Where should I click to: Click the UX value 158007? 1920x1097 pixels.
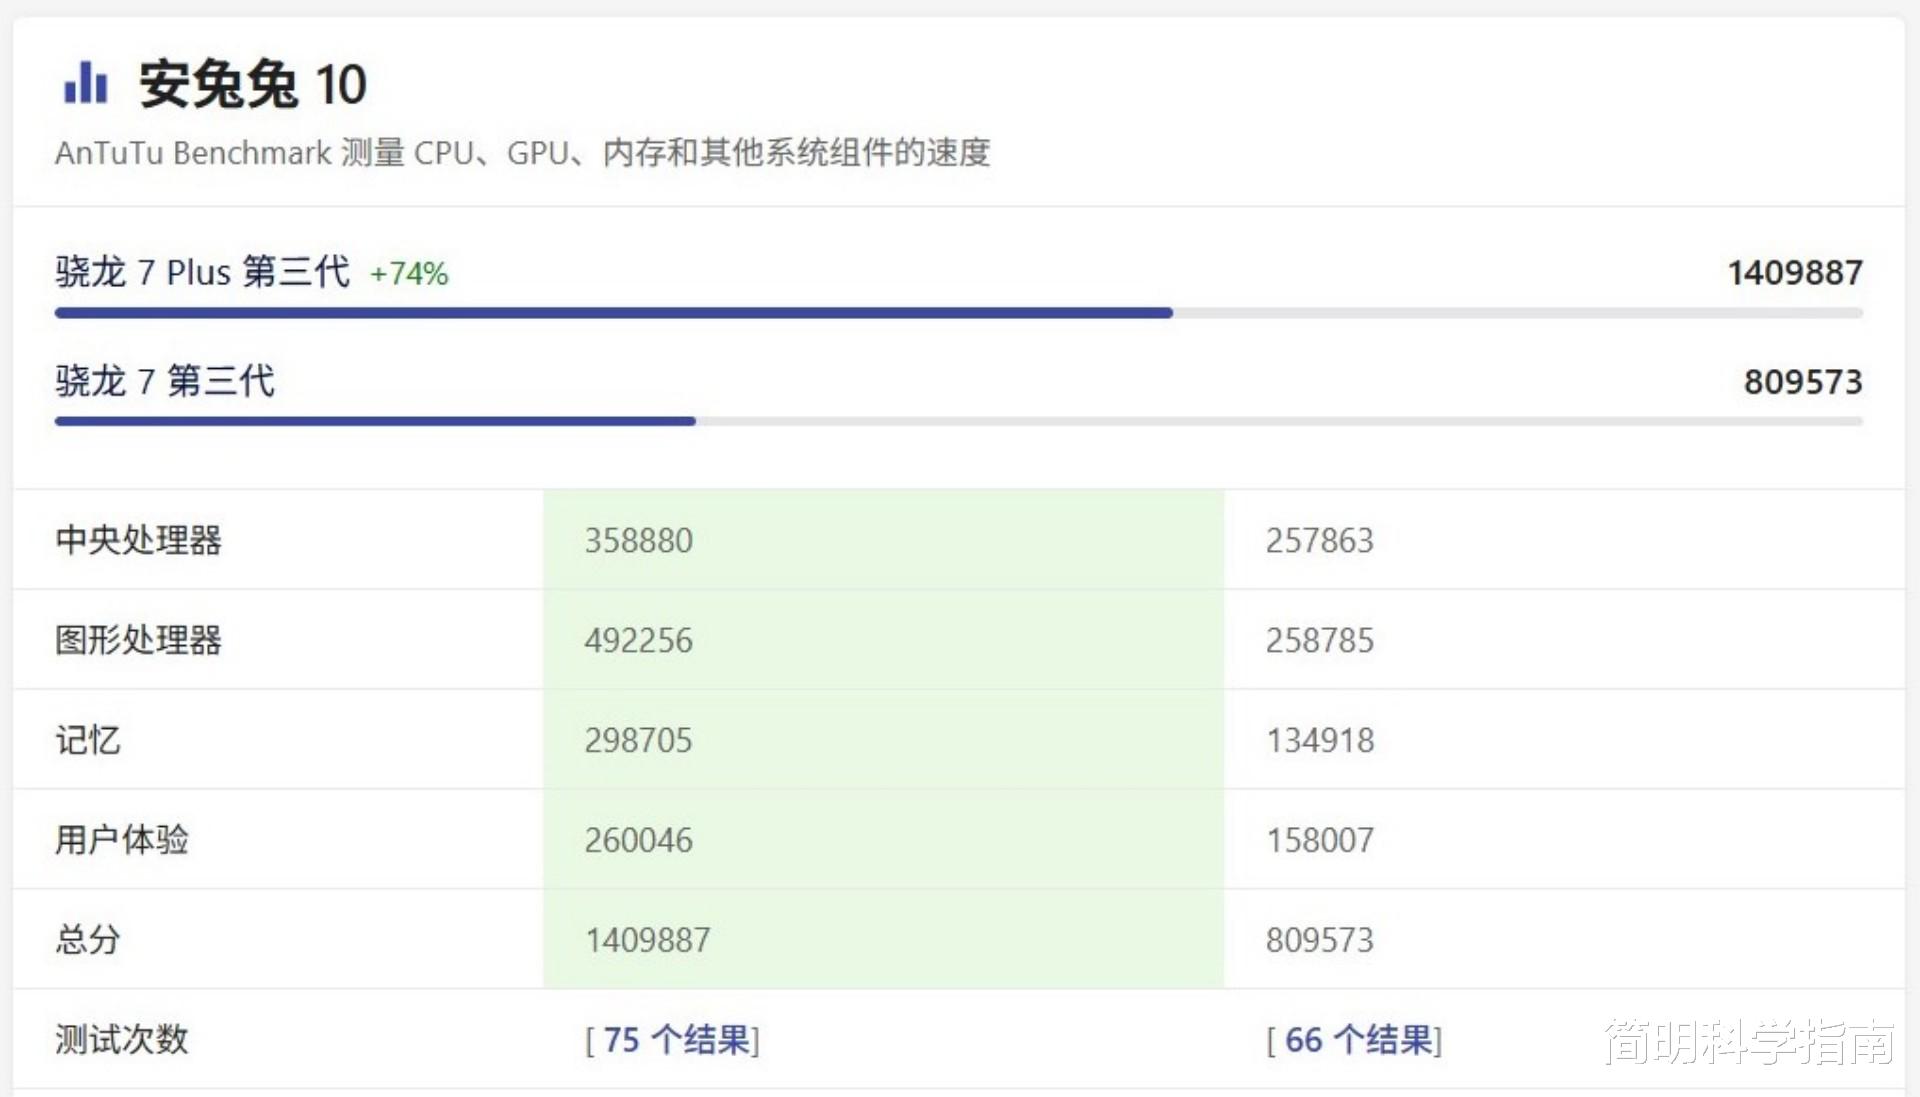[1320, 841]
